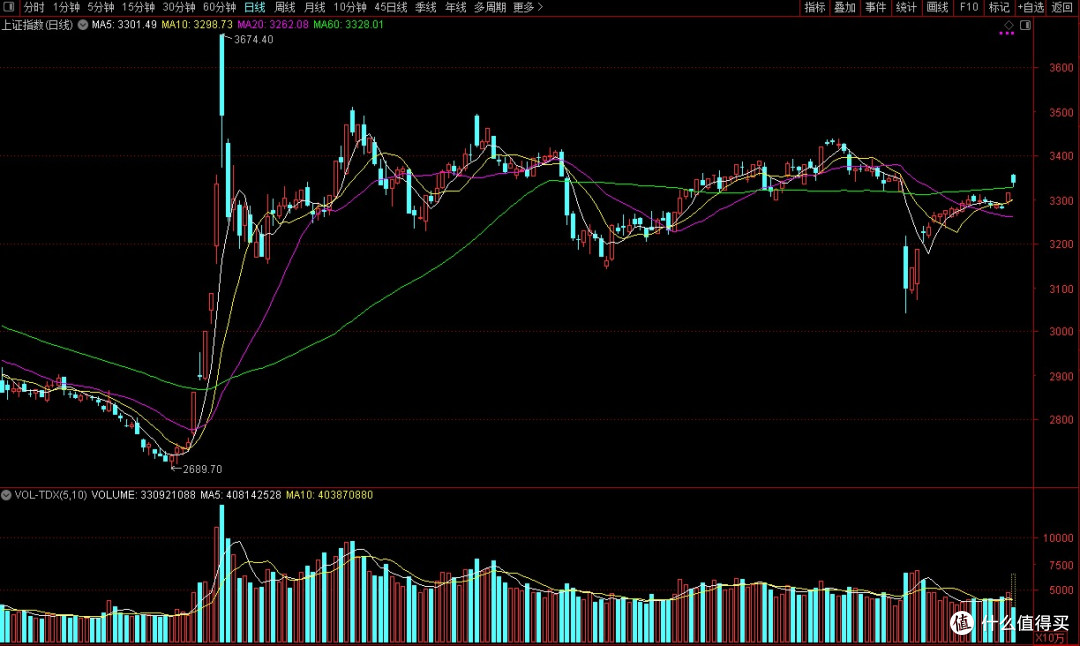Click the volume MA5: 408142528 value

(240, 495)
